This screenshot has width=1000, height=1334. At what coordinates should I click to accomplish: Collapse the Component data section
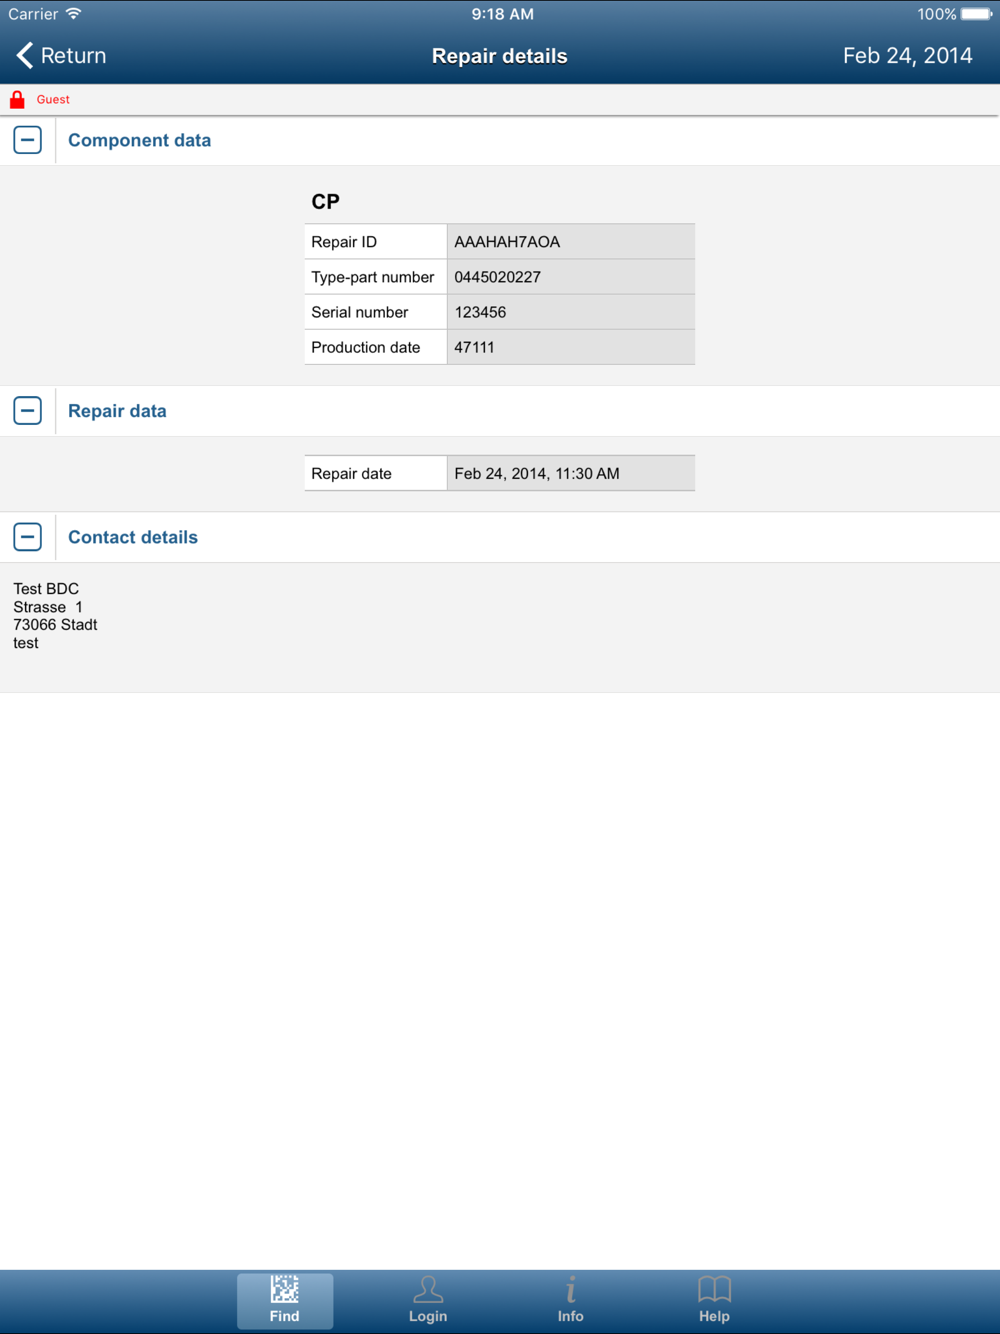28,140
